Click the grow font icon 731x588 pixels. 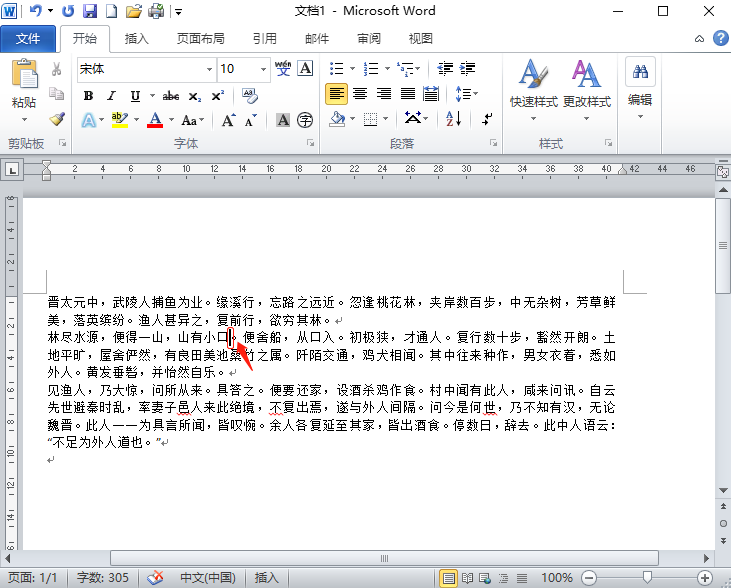(x=228, y=120)
